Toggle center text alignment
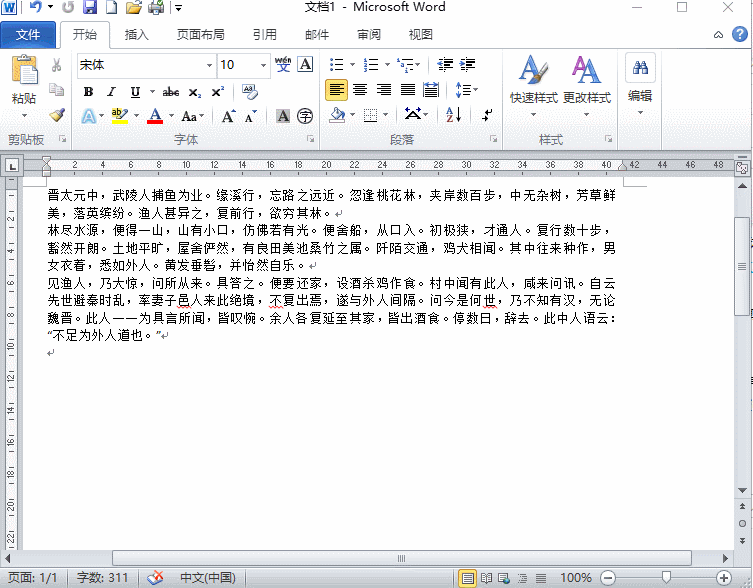The height and width of the screenshot is (588, 753). (360, 90)
